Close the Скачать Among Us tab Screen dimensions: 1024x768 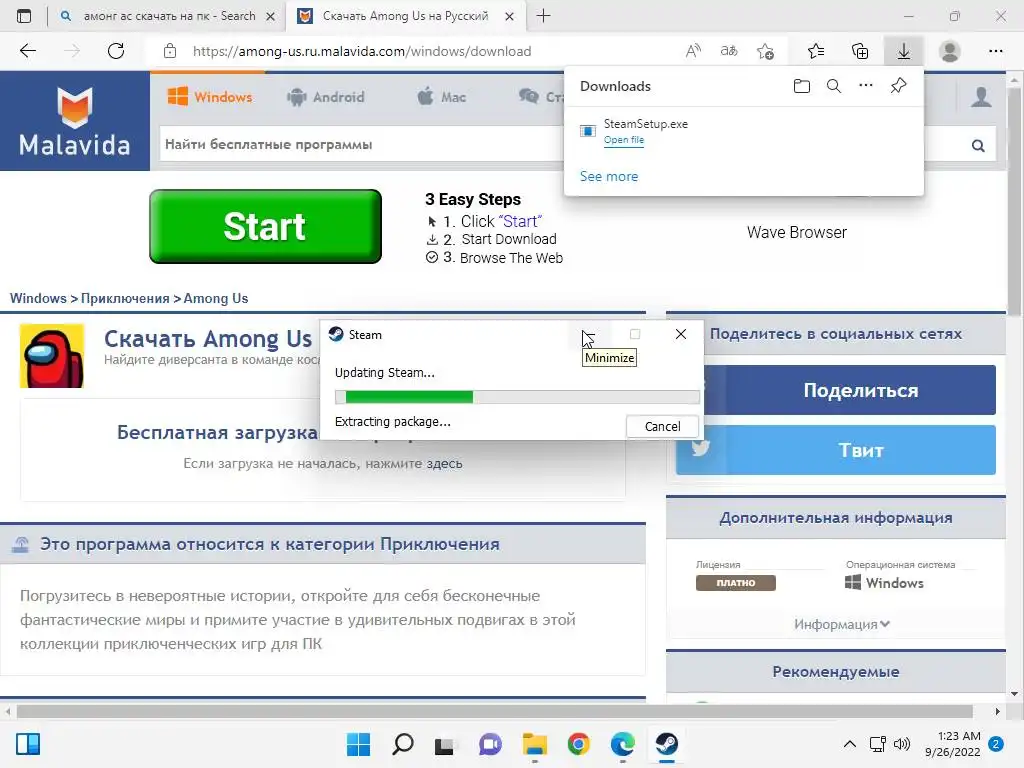(509, 16)
